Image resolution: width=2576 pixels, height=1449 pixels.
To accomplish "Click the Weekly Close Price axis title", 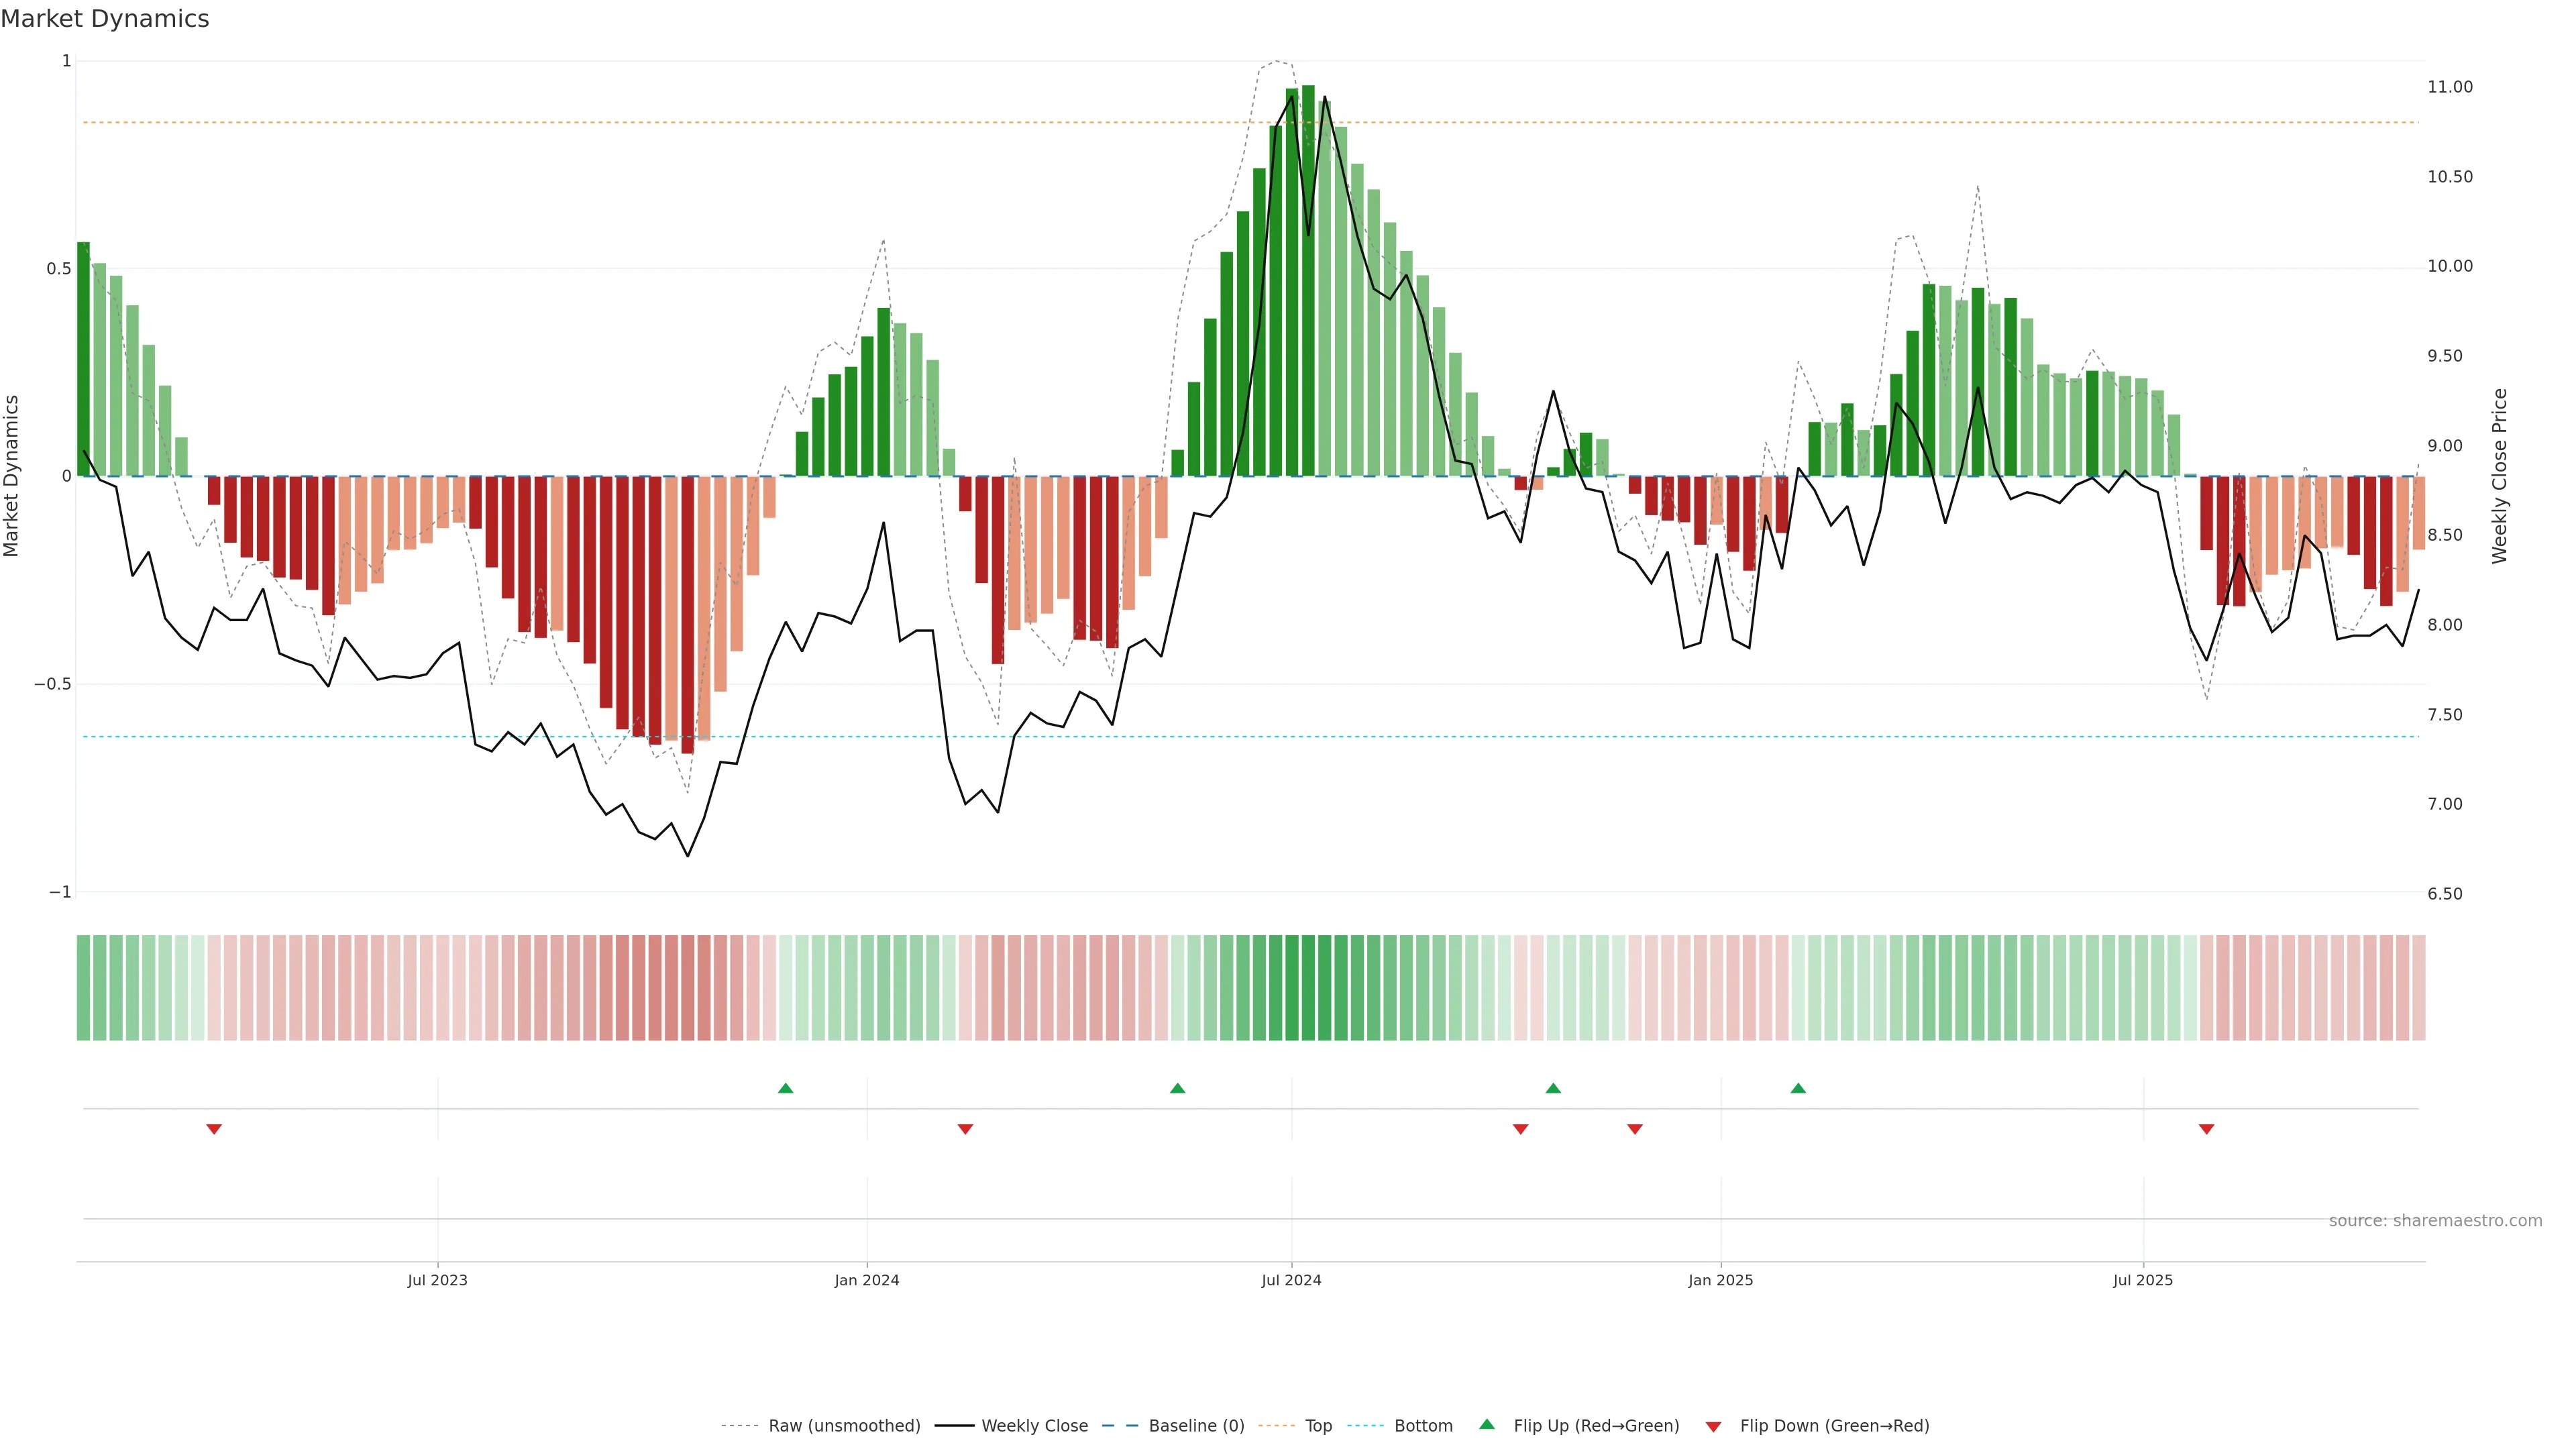I will pyautogui.click(x=2499, y=476).
